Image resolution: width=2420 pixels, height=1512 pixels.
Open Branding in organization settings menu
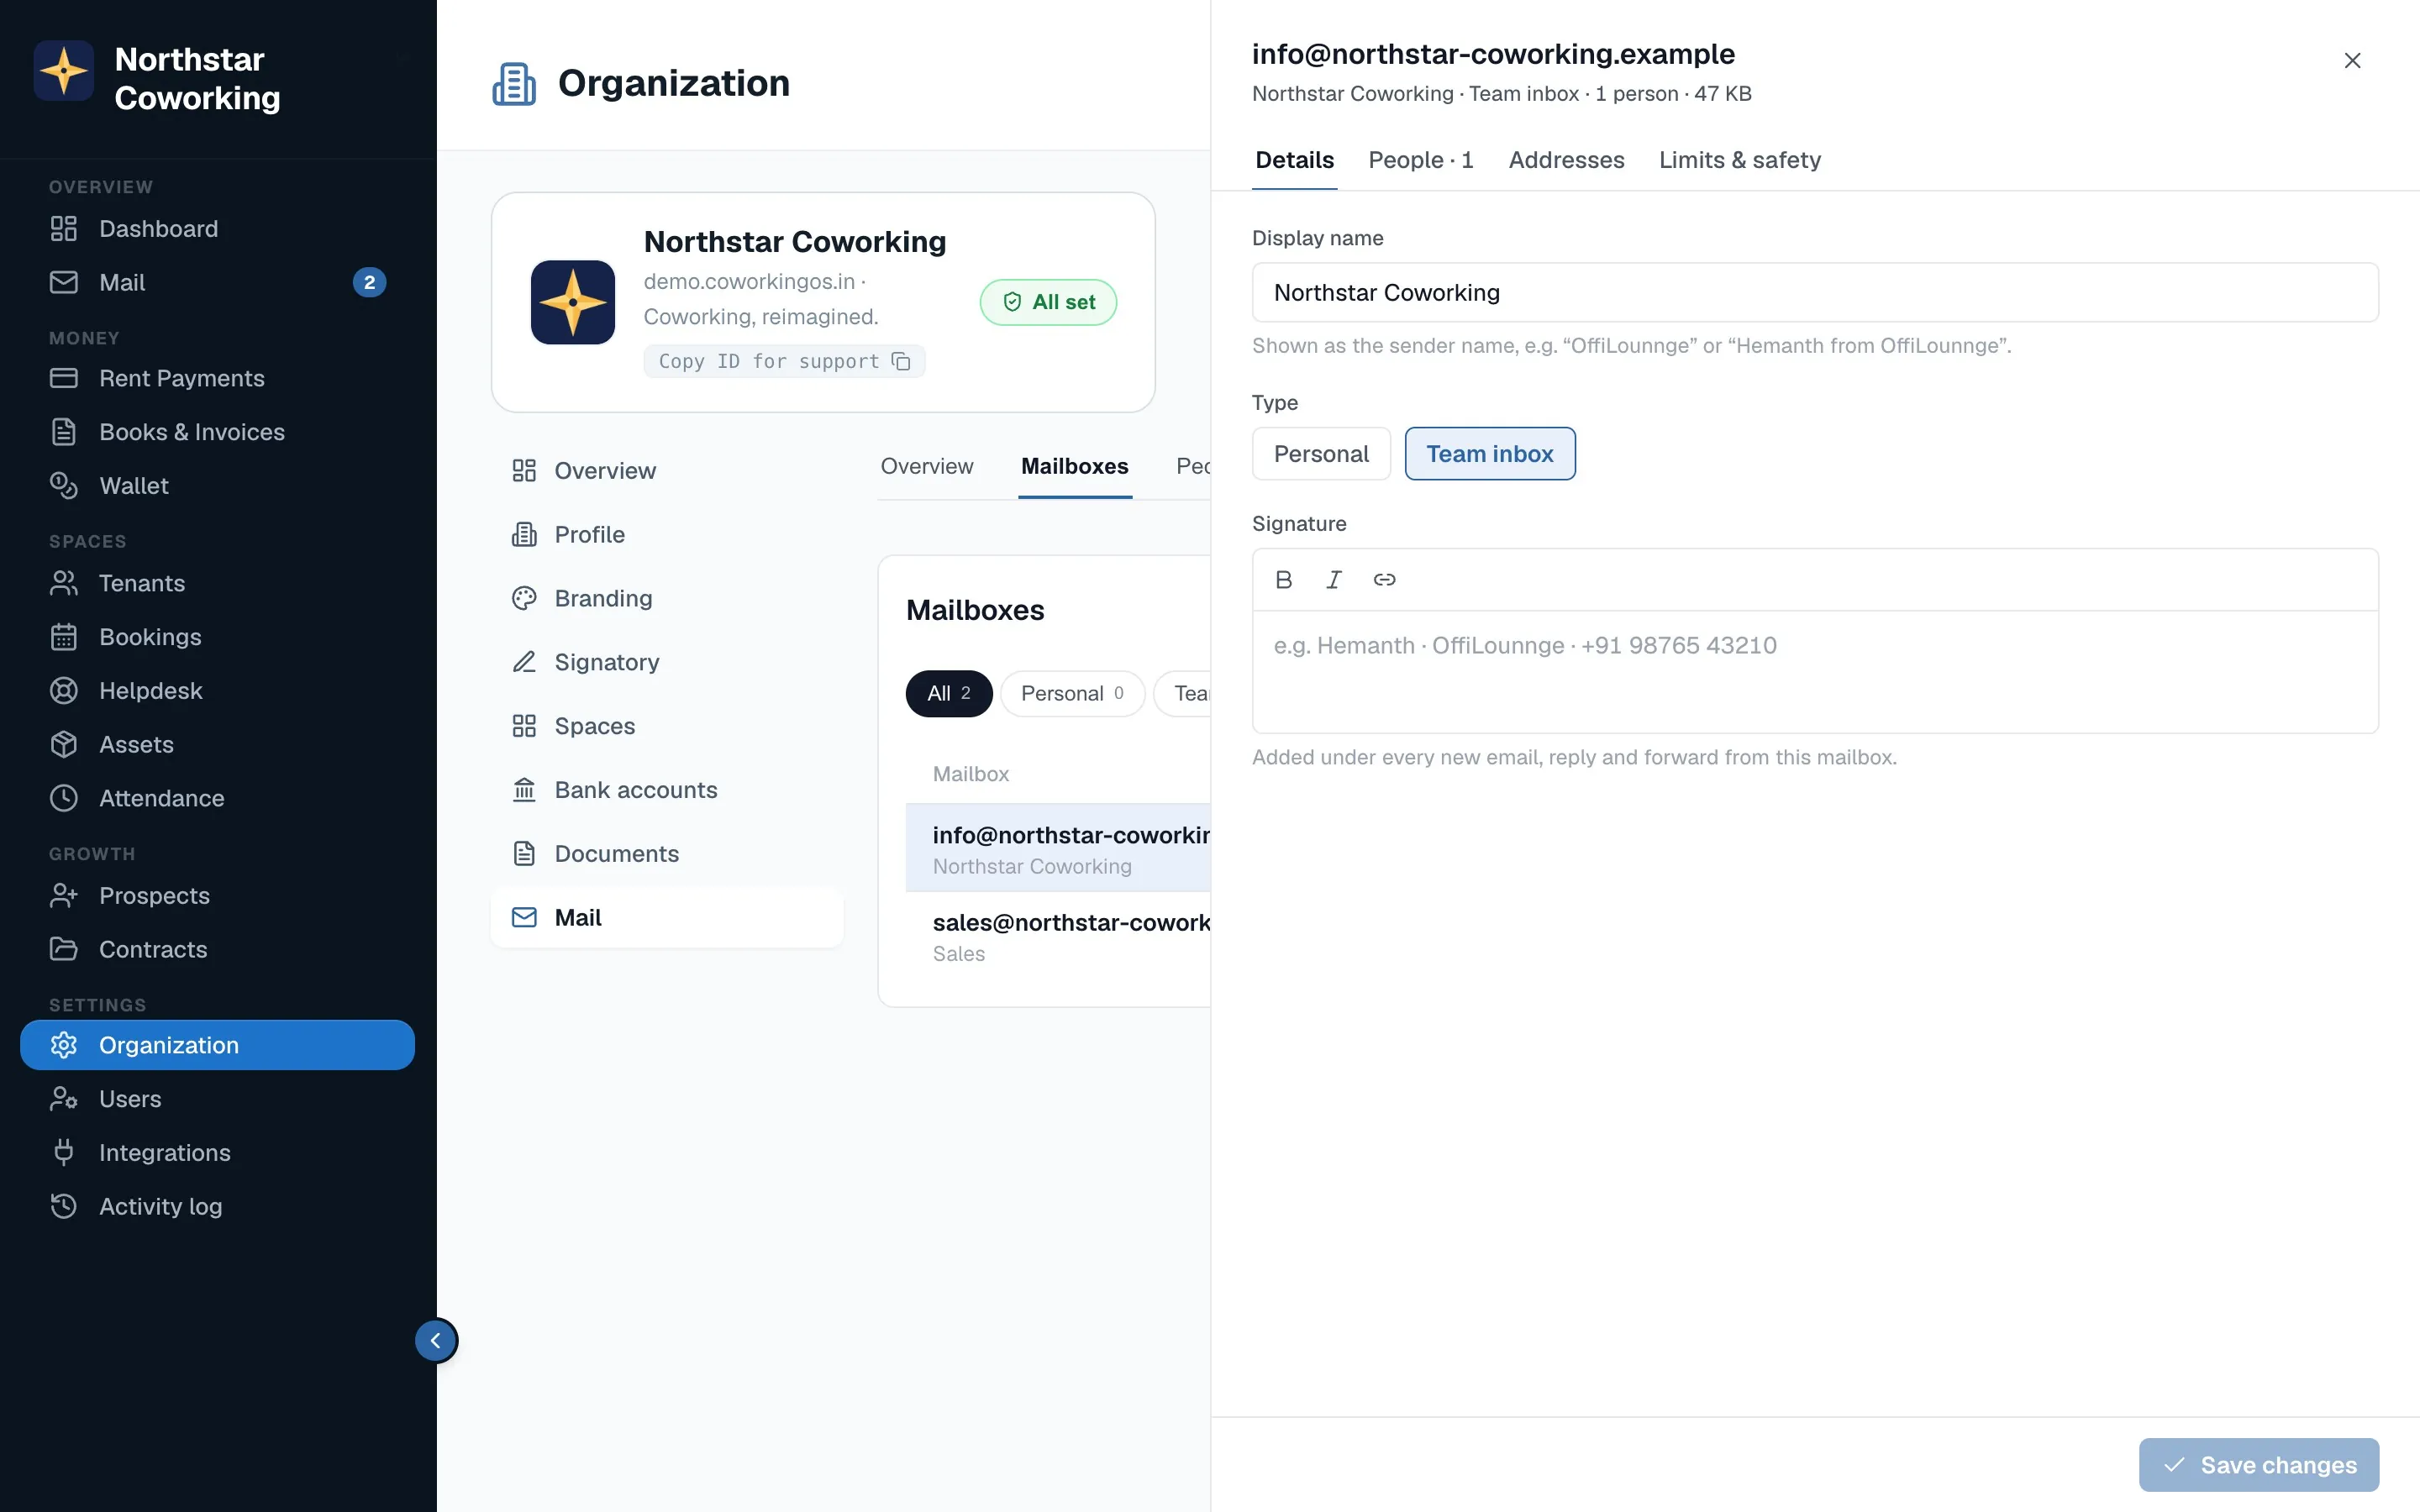pos(667,598)
